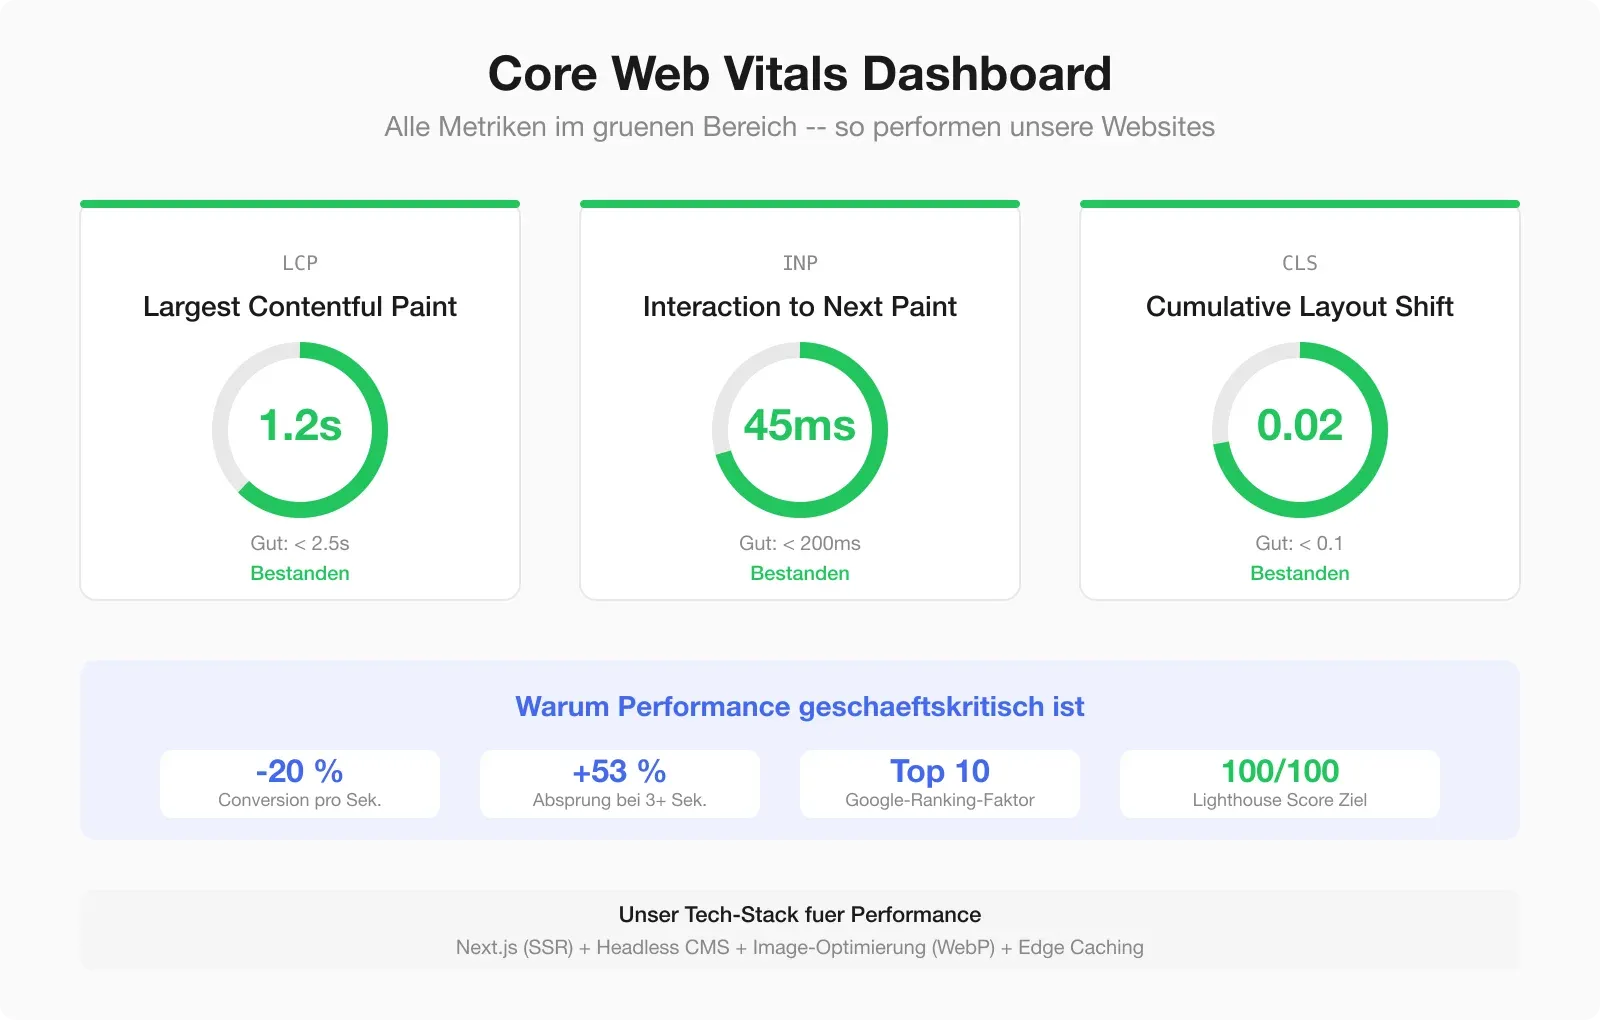1600x1020 pixels.
Task: Open the Warum Performance geschaeftskritisch ist section
Action: [800, 706]
